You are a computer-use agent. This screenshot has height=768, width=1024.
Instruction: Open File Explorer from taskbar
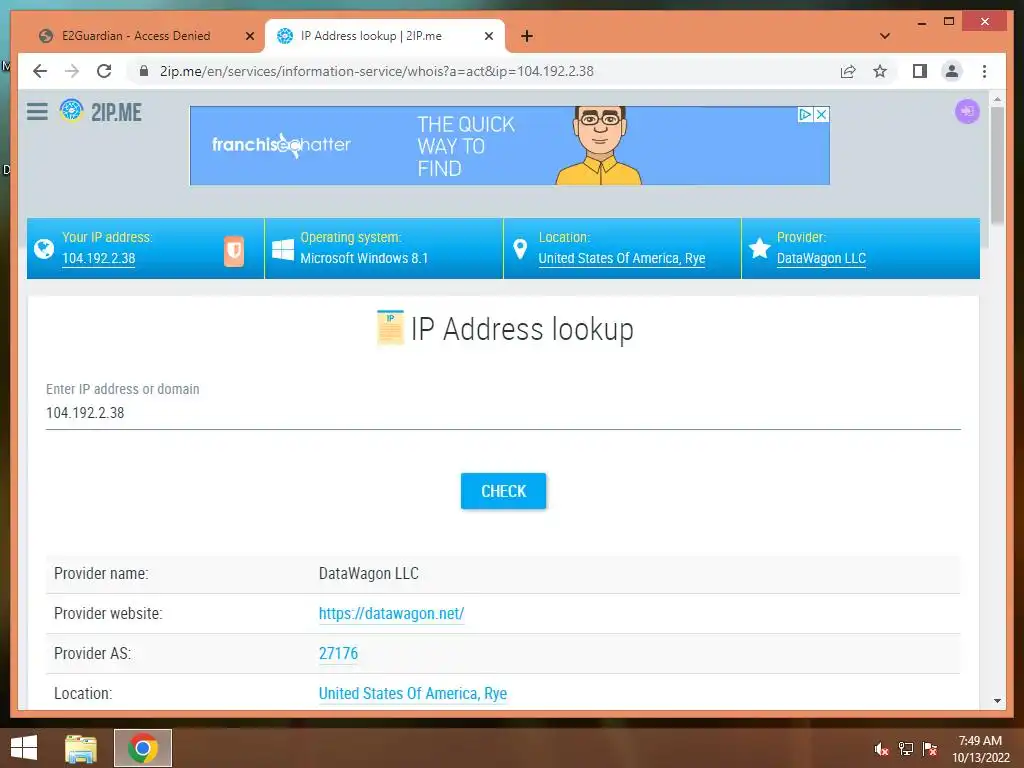pos(81,748)
